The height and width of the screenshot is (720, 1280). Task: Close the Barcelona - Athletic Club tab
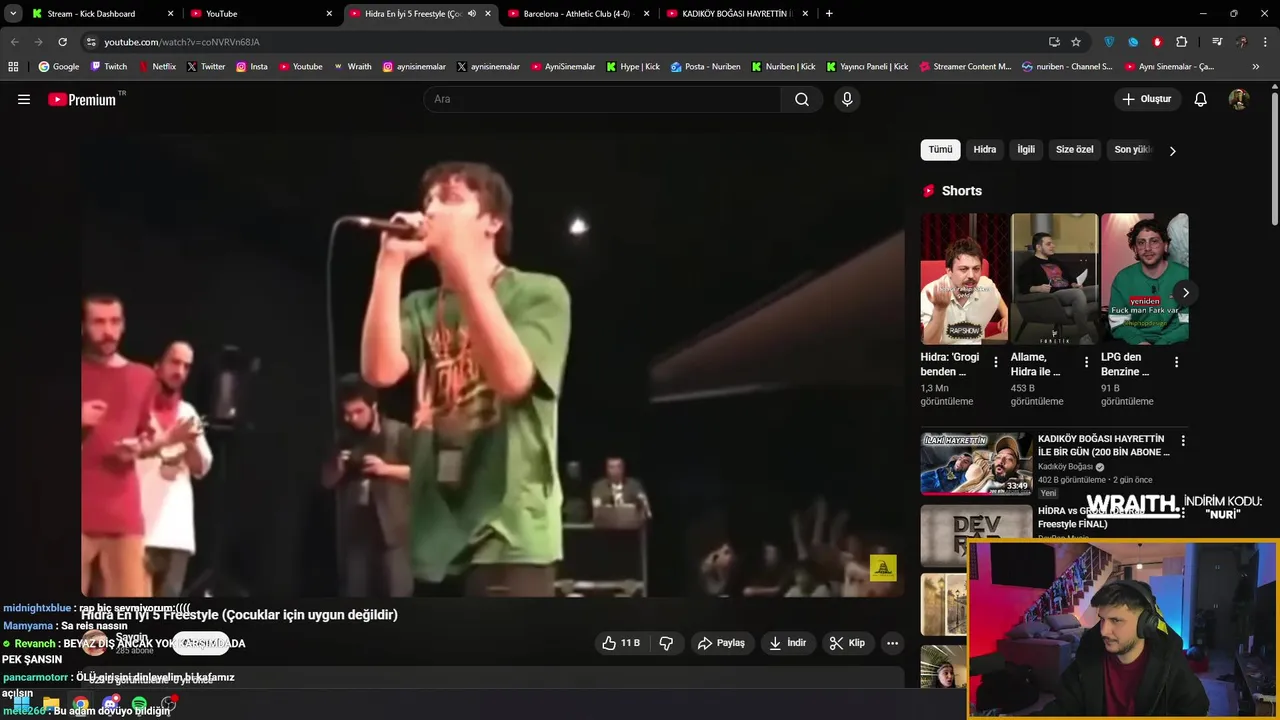[646, 14]
